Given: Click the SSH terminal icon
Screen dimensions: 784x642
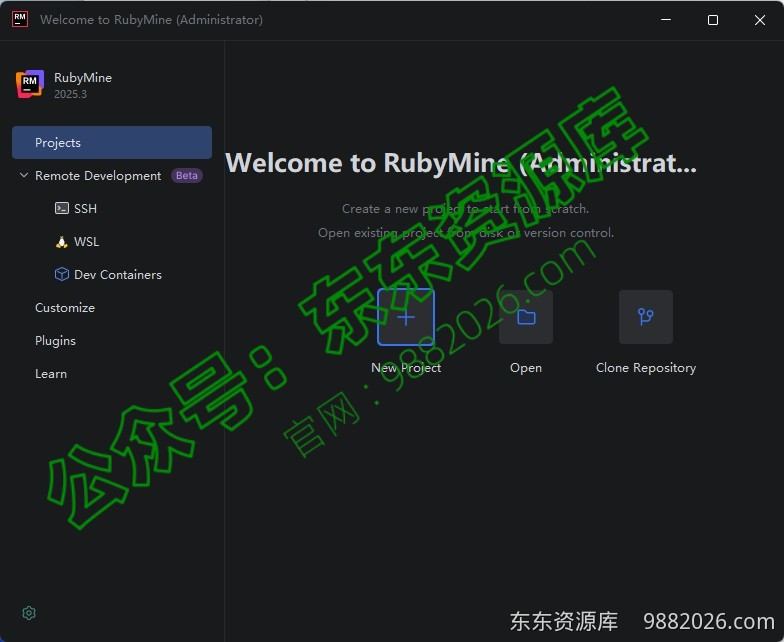Looking at the screenshot, I should coord(62,208).
